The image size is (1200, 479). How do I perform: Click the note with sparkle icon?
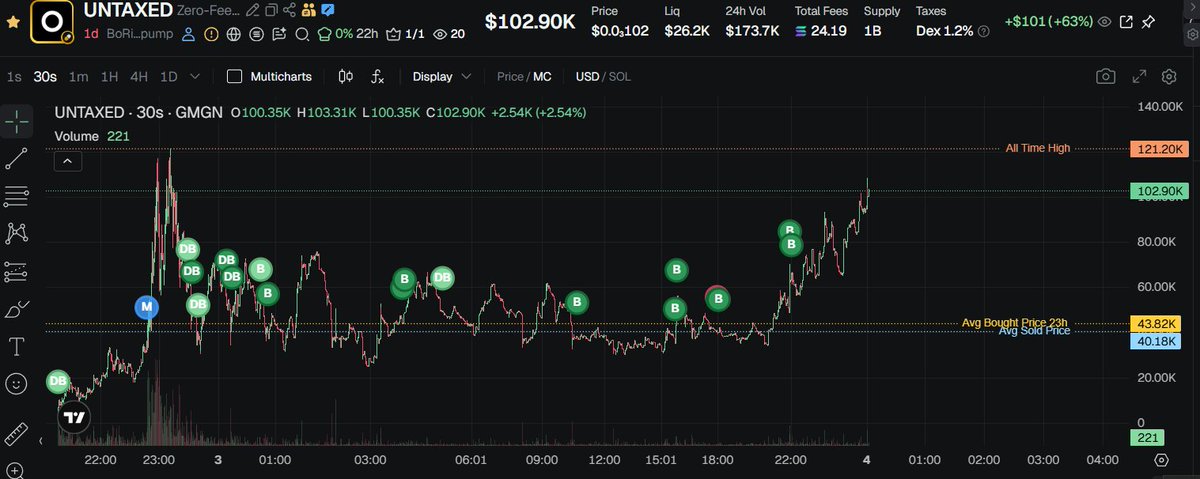(278, 33)
